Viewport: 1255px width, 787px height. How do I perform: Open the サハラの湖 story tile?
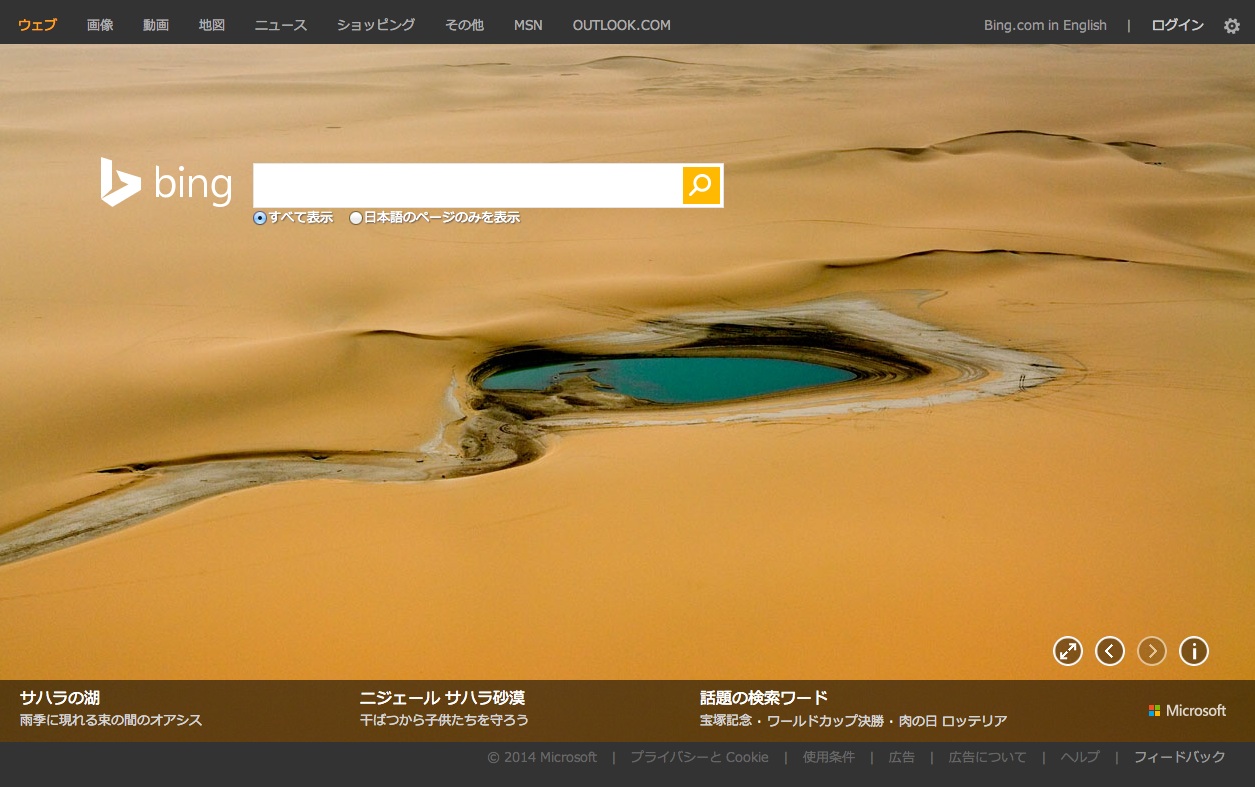click(60, 697)
